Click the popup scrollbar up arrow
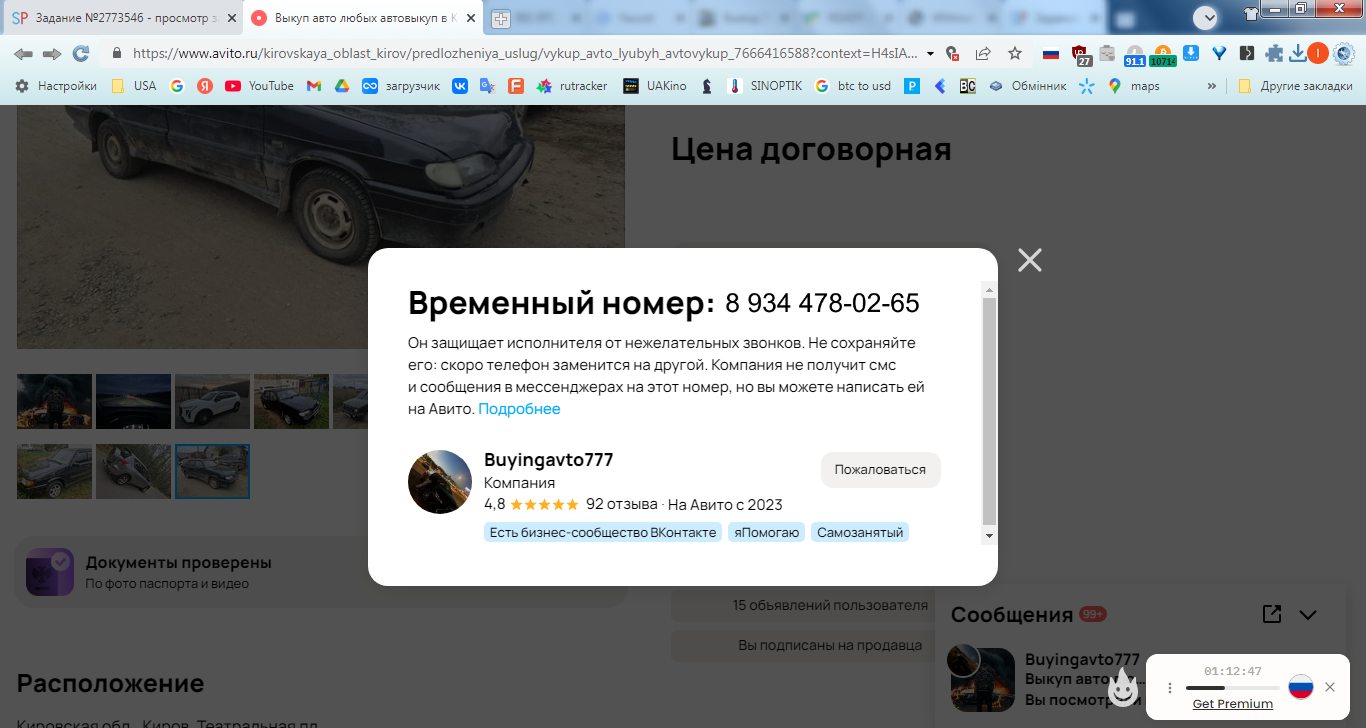1366x728 pixels. [989, 290]
